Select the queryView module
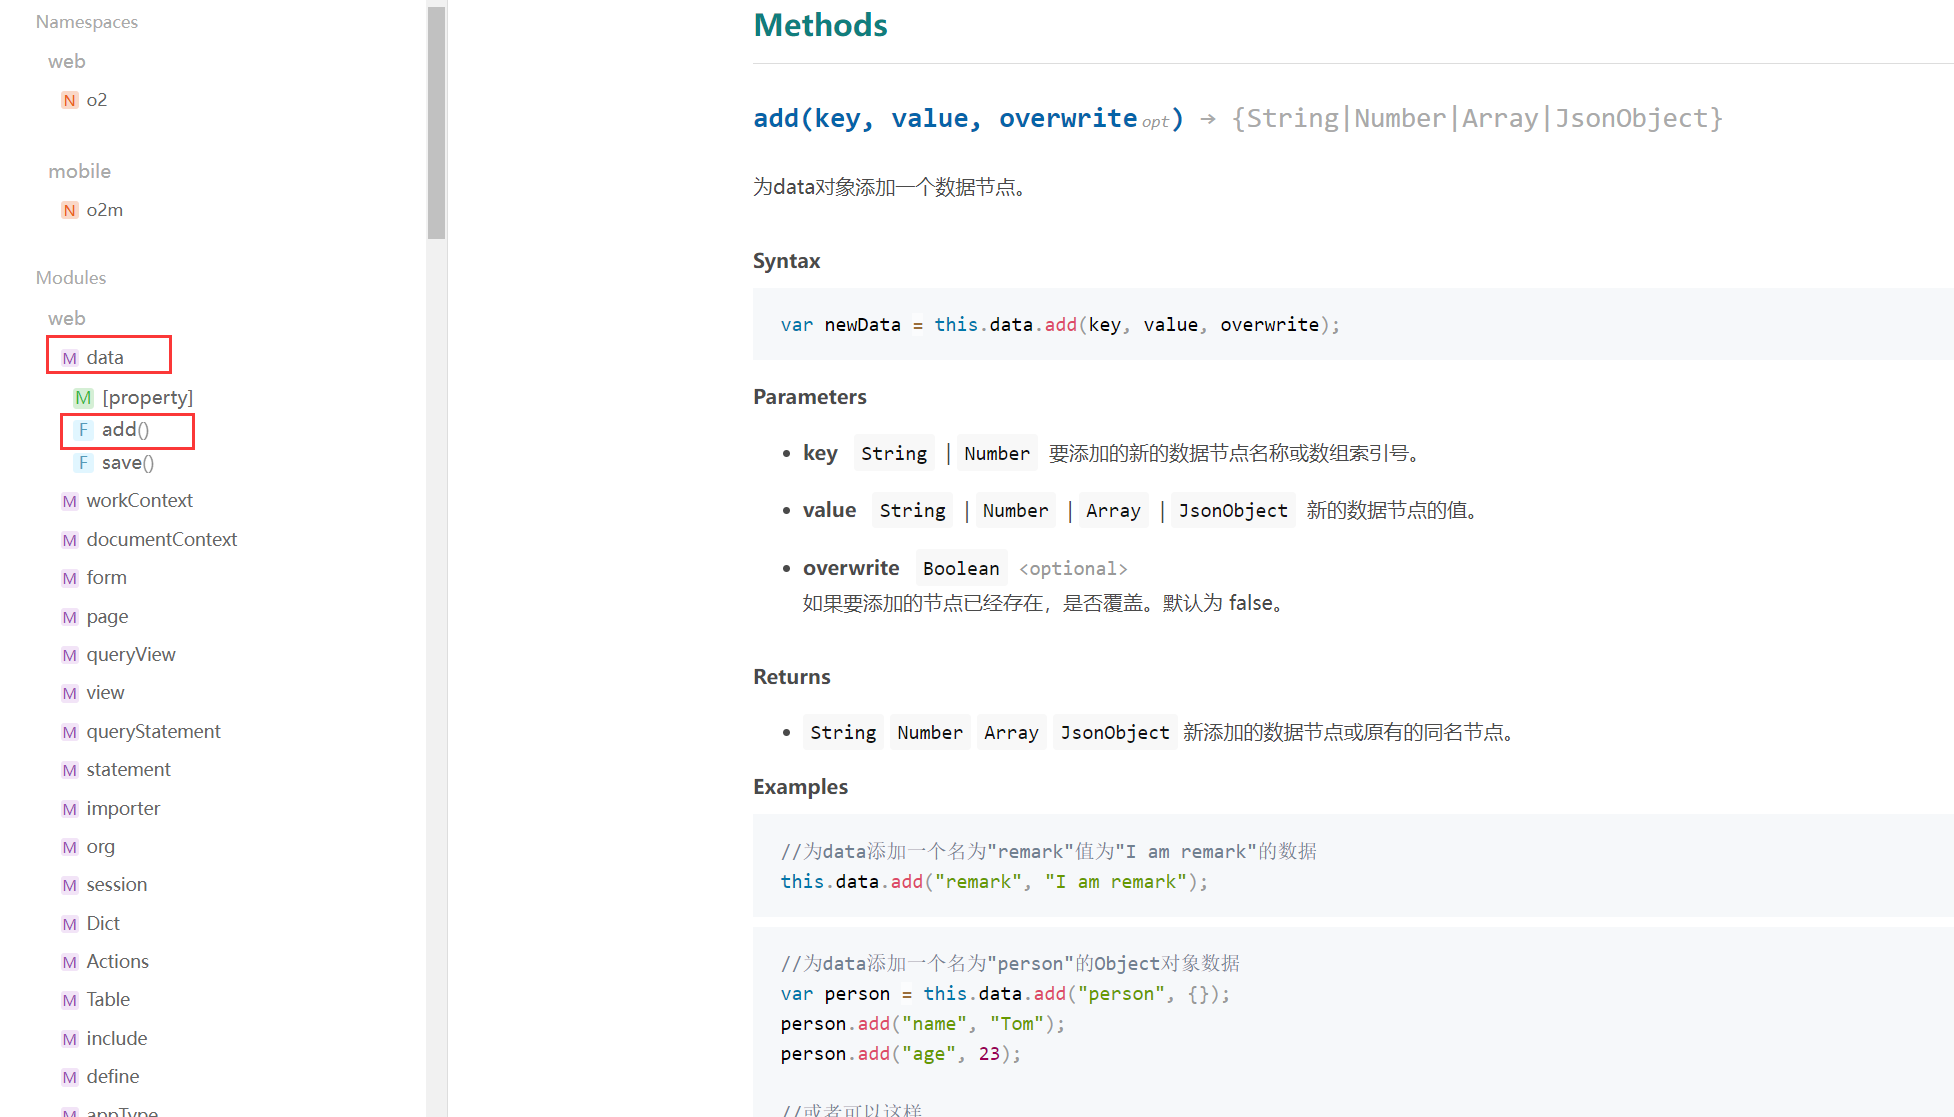The height and width of the screenshot is (1117, 1954). [x=130, y=654]
